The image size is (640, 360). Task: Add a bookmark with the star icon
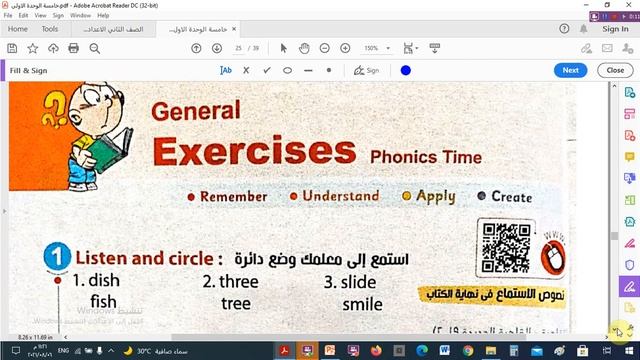click(x=33, y=48)
